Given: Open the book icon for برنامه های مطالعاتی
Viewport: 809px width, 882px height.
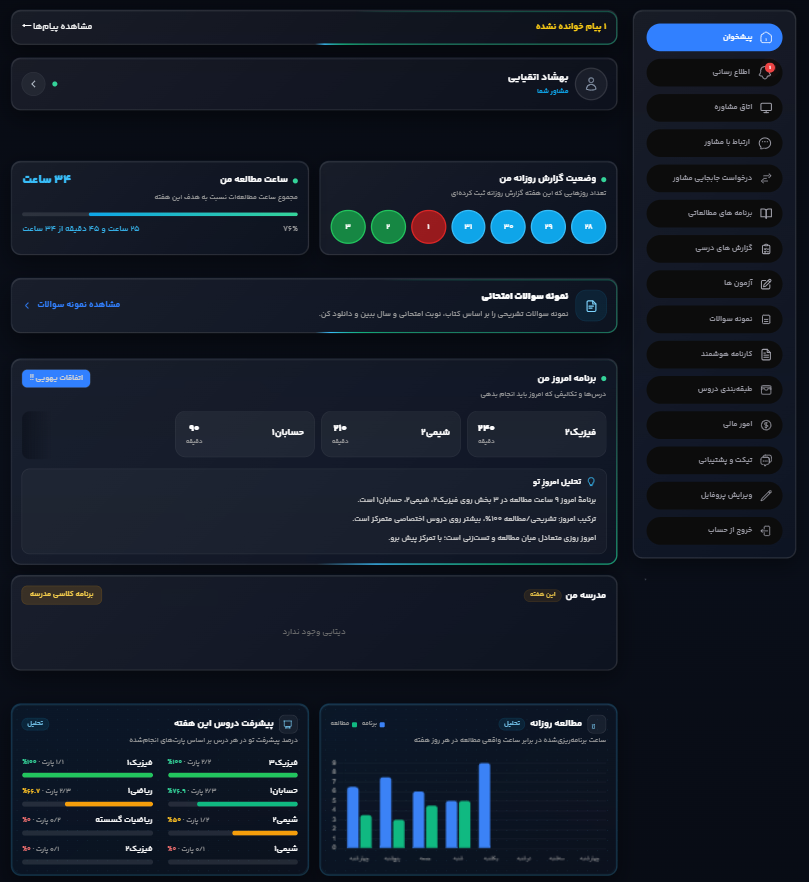Looking at the screenshot, I should 766,213.
